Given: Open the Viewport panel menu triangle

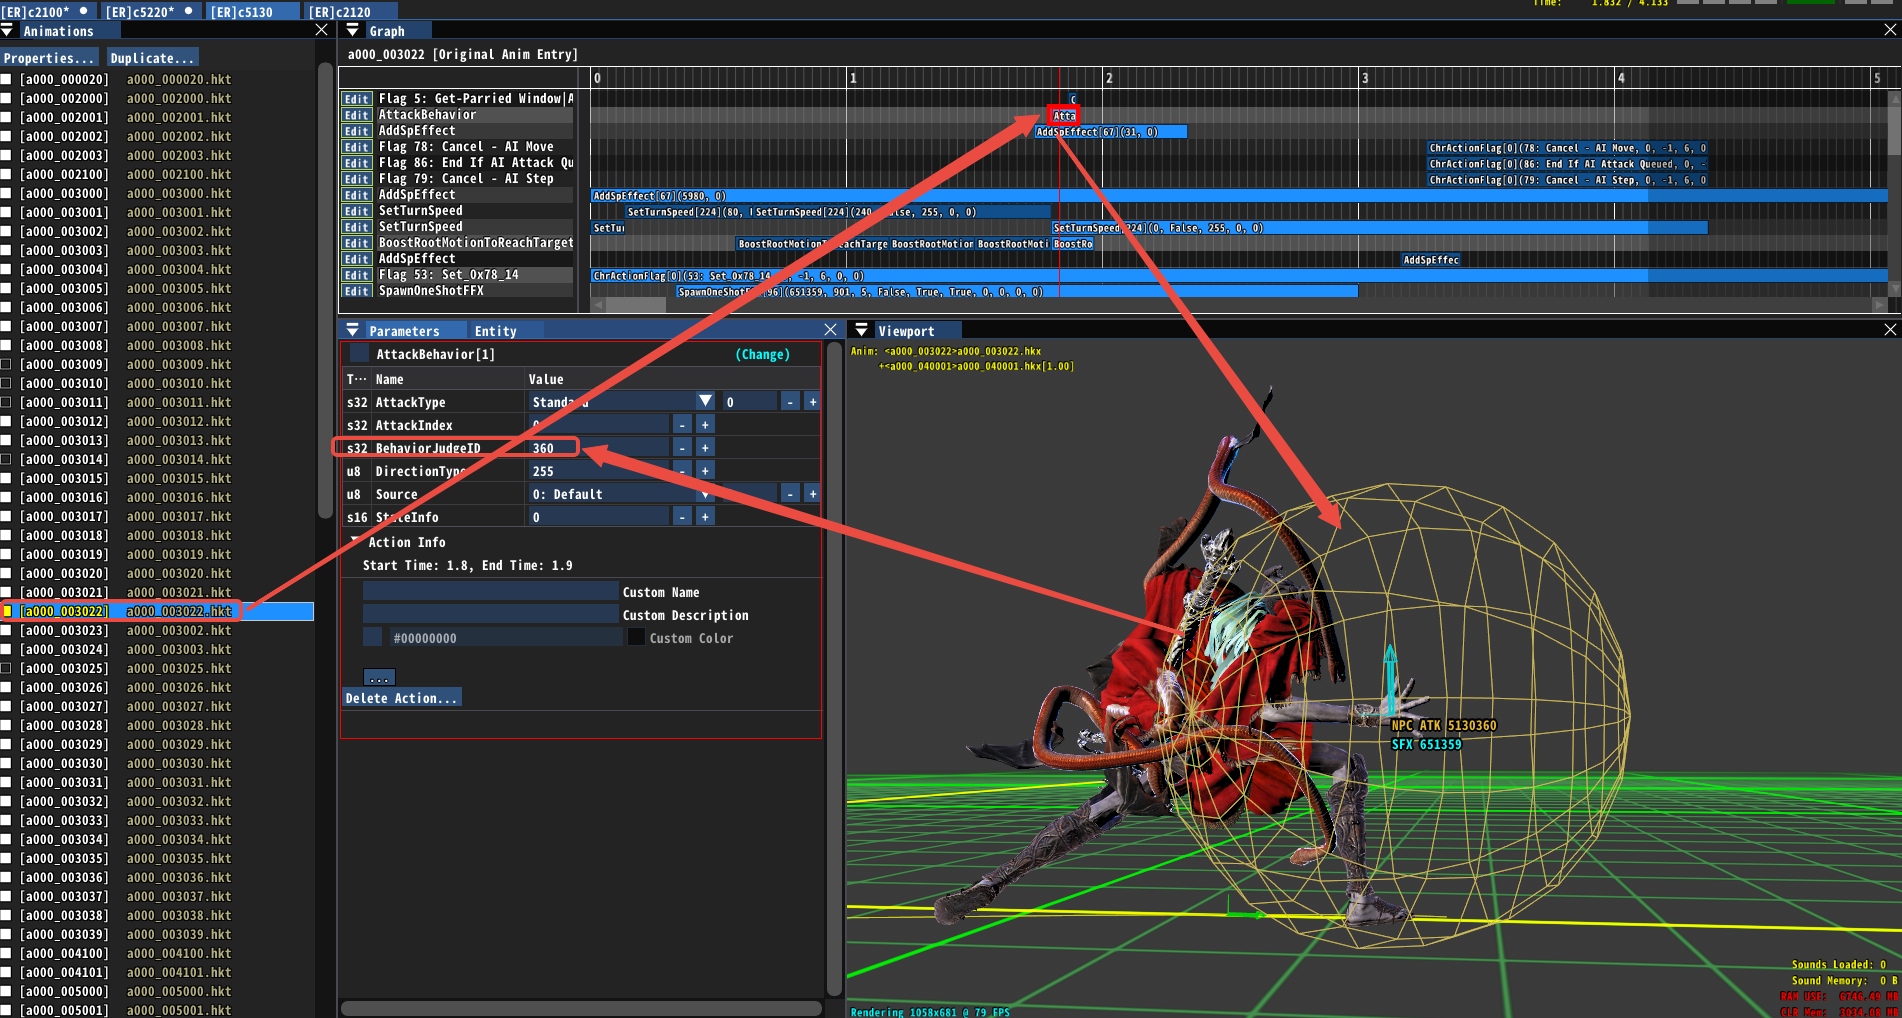Looking at the screenshot, I should tap(861, 330).
